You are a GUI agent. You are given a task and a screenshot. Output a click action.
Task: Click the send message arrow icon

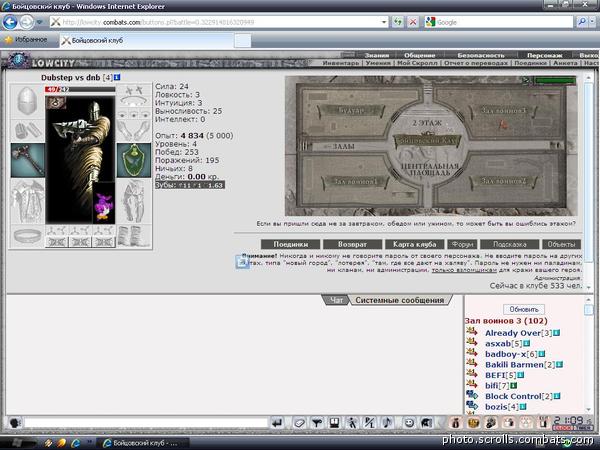click(x=277, y=423)
